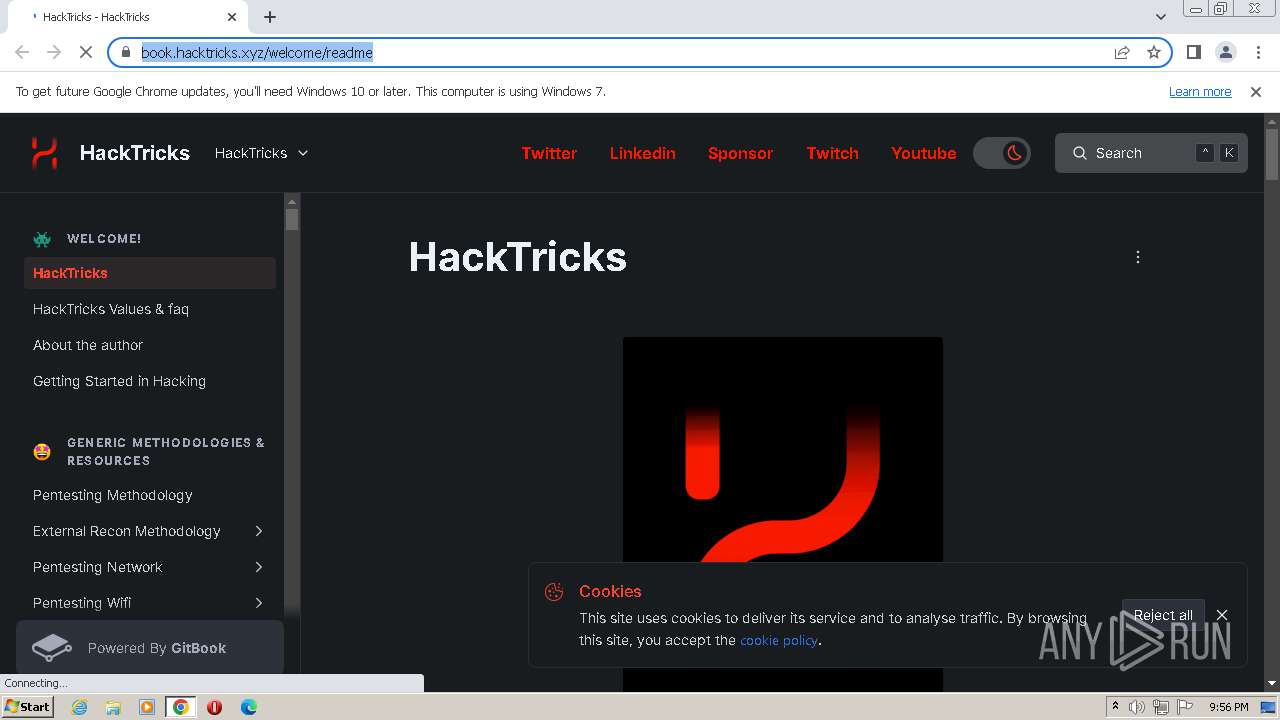The height and width of the screenshot is (720, 1280).
Task: Click the taskbar clock 9:56 PM
Action: click(1228, 707)
